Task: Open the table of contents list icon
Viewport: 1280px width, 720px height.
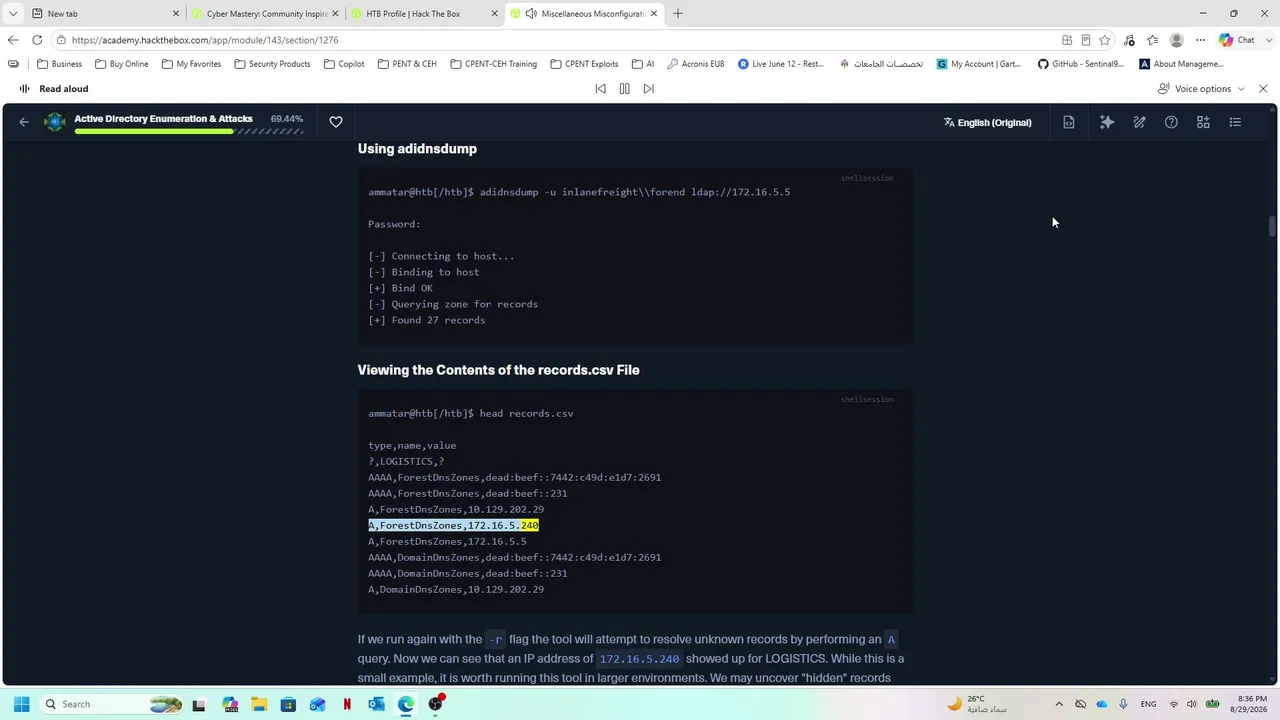Action: (1235, 122)
